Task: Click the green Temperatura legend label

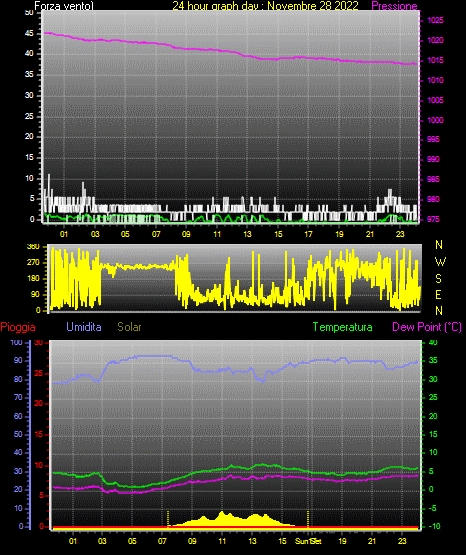Action: (x=342, y=327)
